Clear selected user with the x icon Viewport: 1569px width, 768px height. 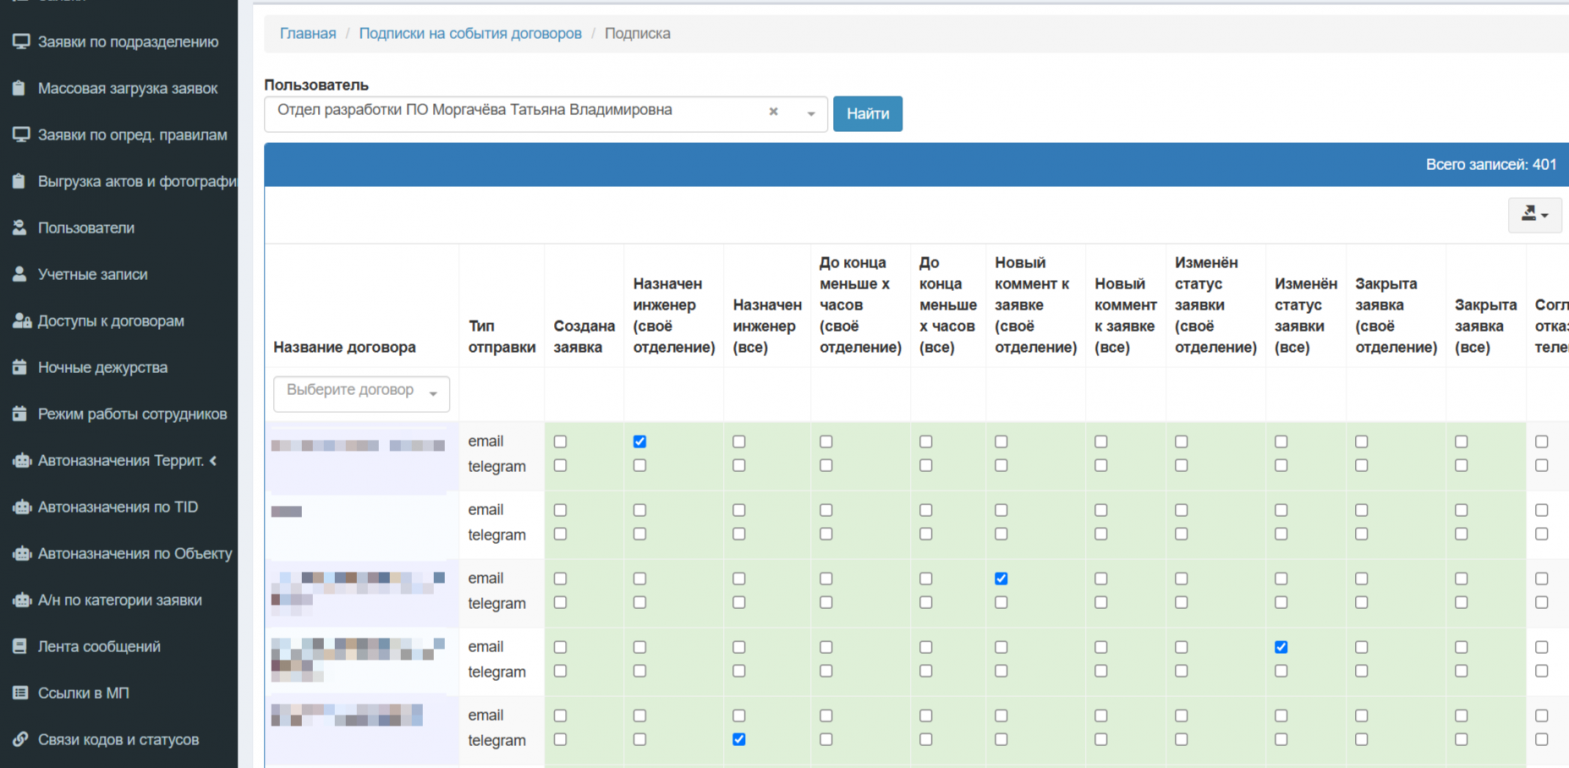[x=773, y=112]
